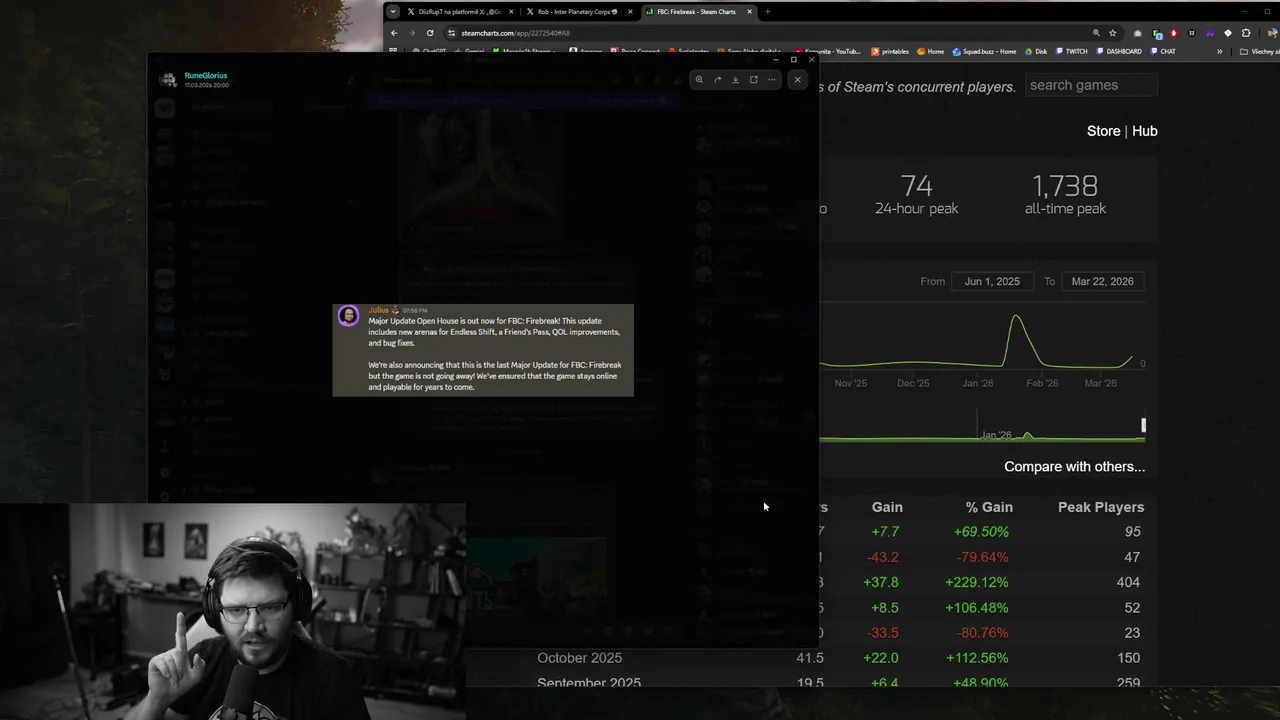Click the January peak on player chart
1280x720 pixels.
pos(1017,318)
